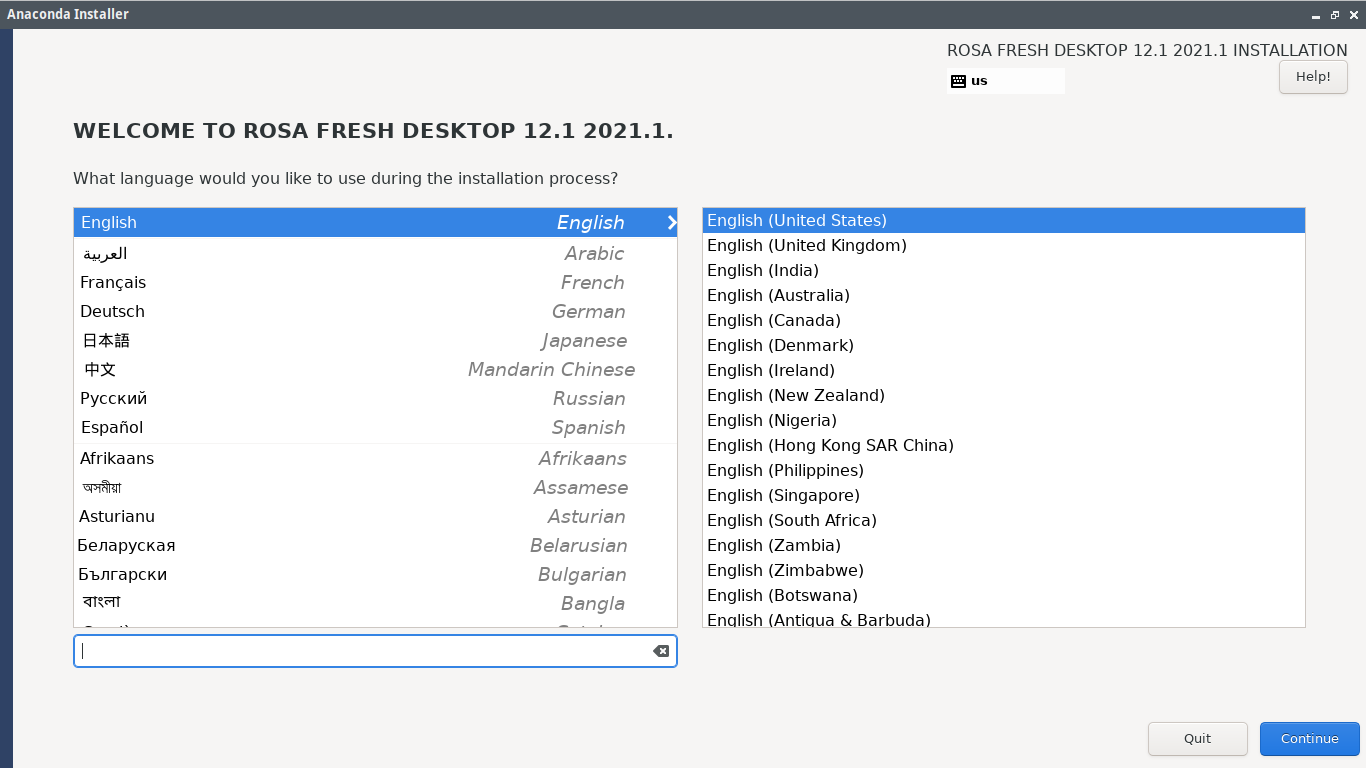The width and height of the screenshot is (1366, 768).
Task: Choose Español (Spanish) language
Action: [376, 427]
